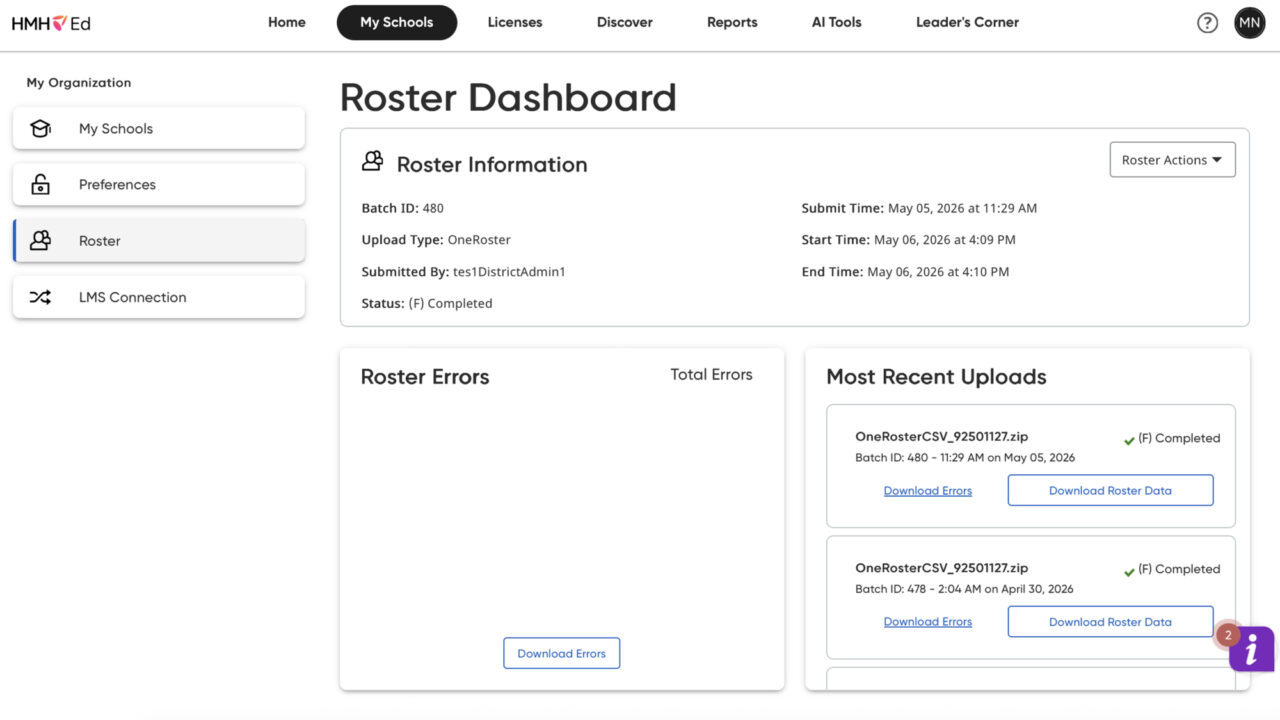The width and height of the screenshot is (1280, 720).
Task: Select My Schools in the sidebar
Action: click(x=158, y=128)
